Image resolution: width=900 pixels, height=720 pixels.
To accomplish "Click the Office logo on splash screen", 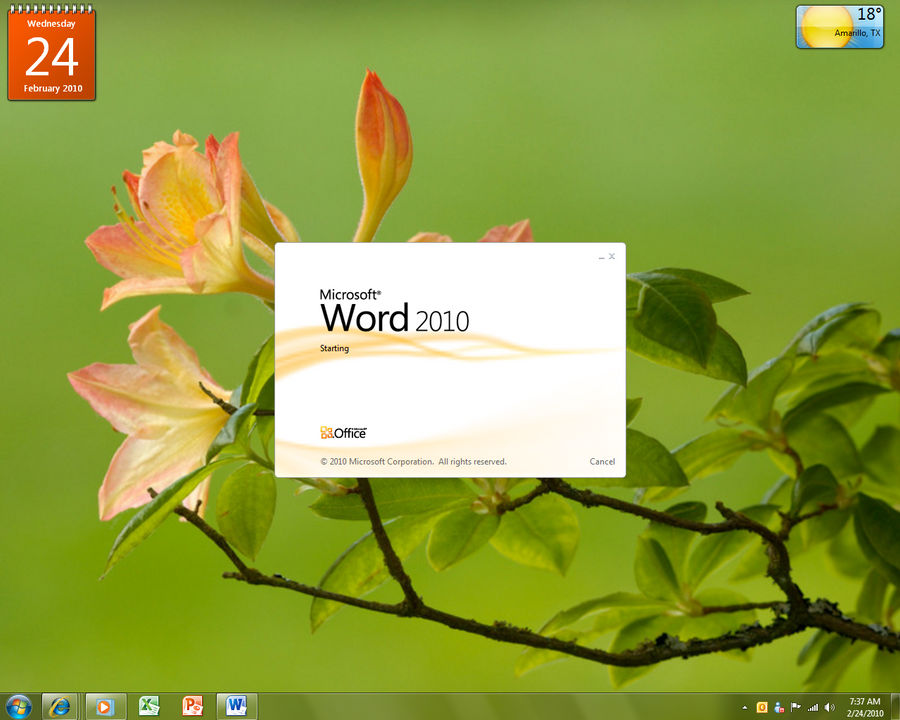I will [x=343, y=432].
